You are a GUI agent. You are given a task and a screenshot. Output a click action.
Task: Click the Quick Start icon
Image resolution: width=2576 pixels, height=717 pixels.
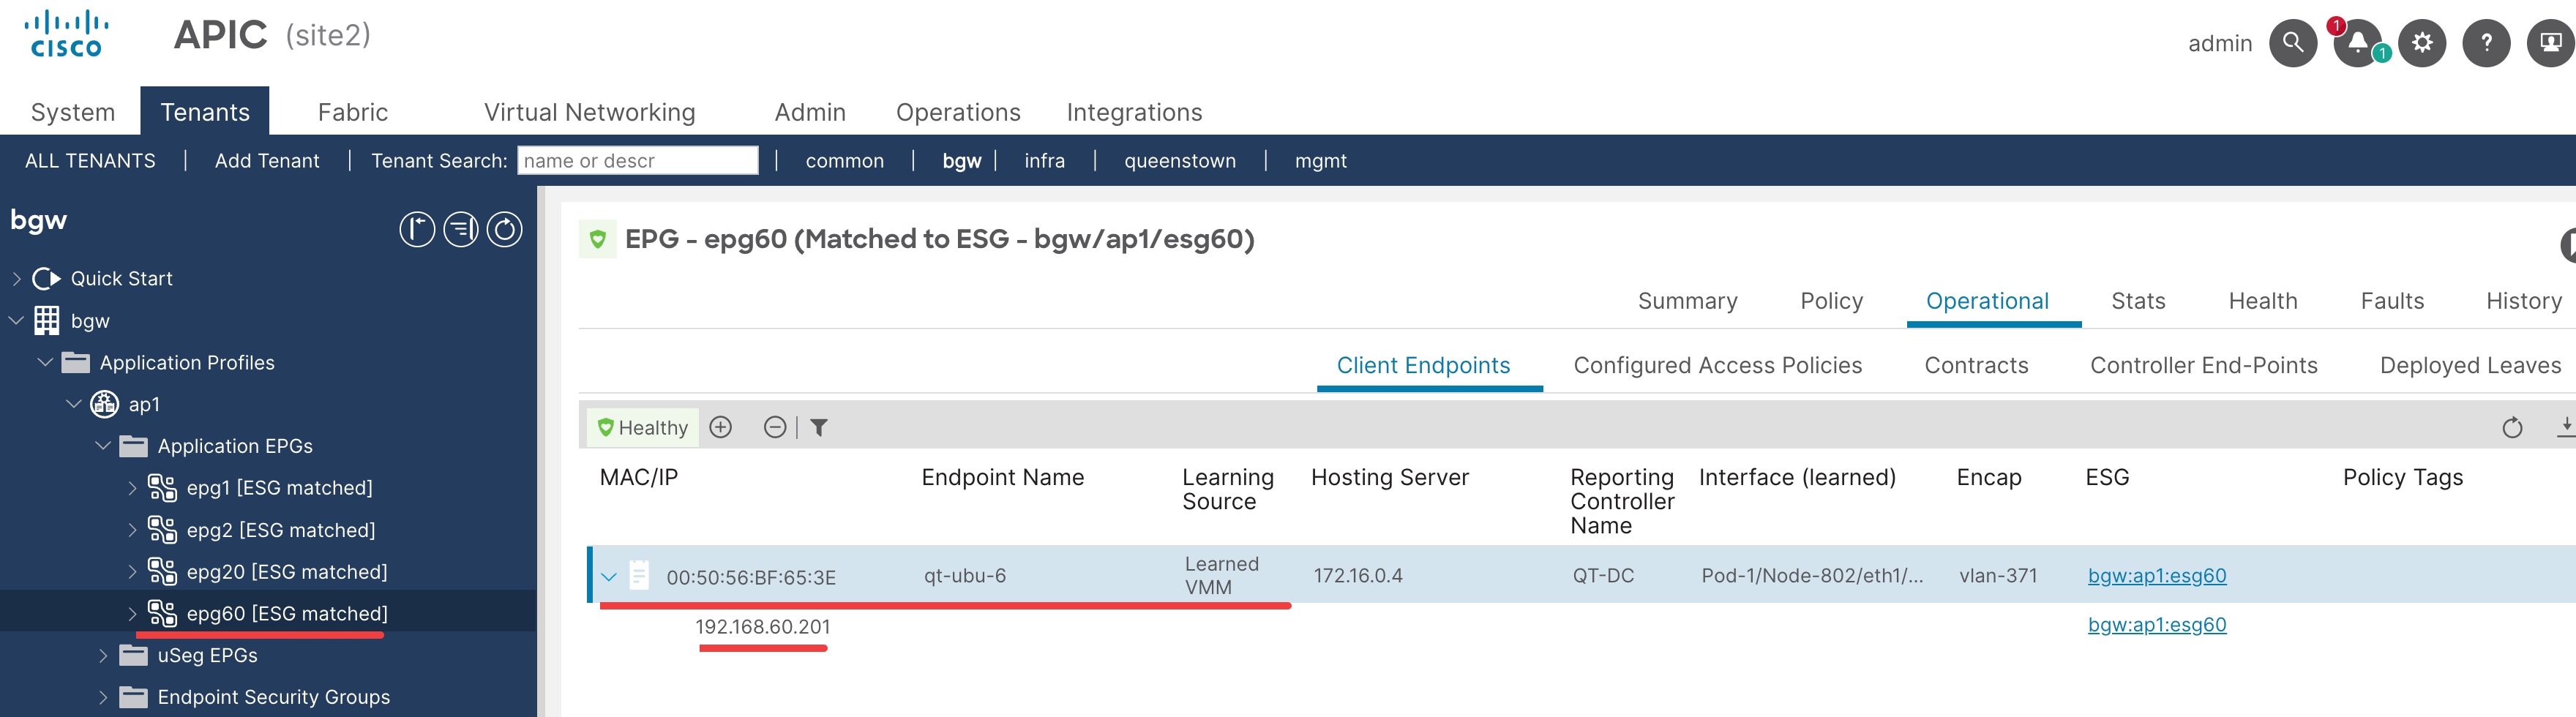coord(46,278)
